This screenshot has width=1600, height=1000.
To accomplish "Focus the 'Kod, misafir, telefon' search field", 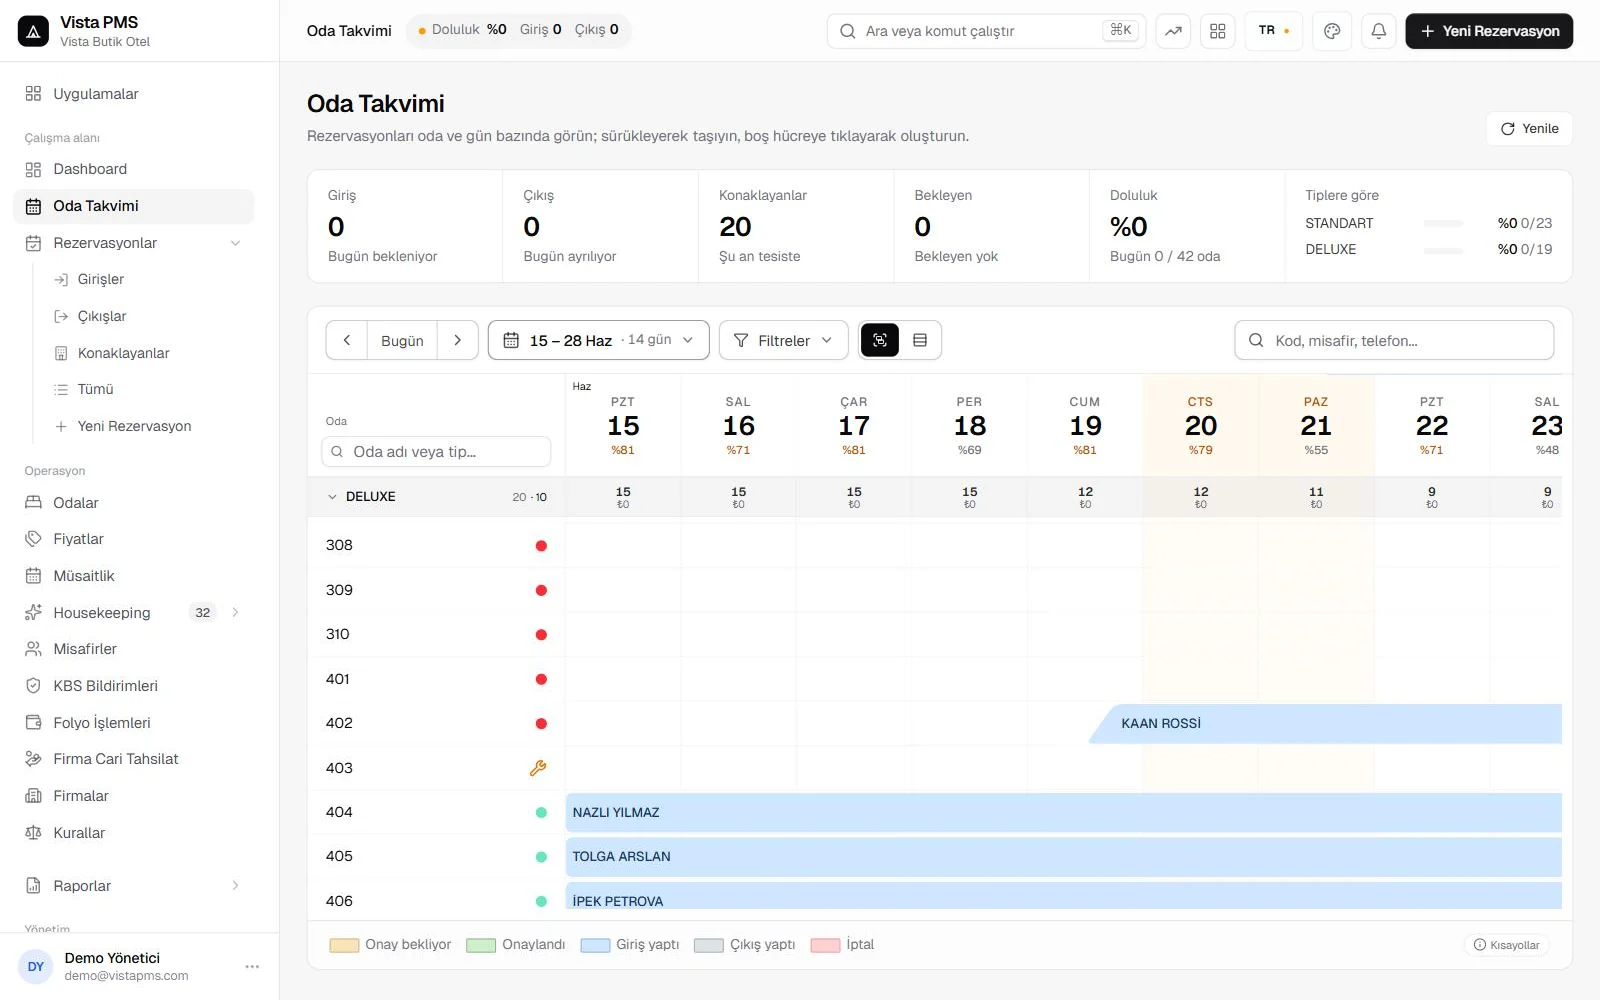I will click(x=1394, y=341).
